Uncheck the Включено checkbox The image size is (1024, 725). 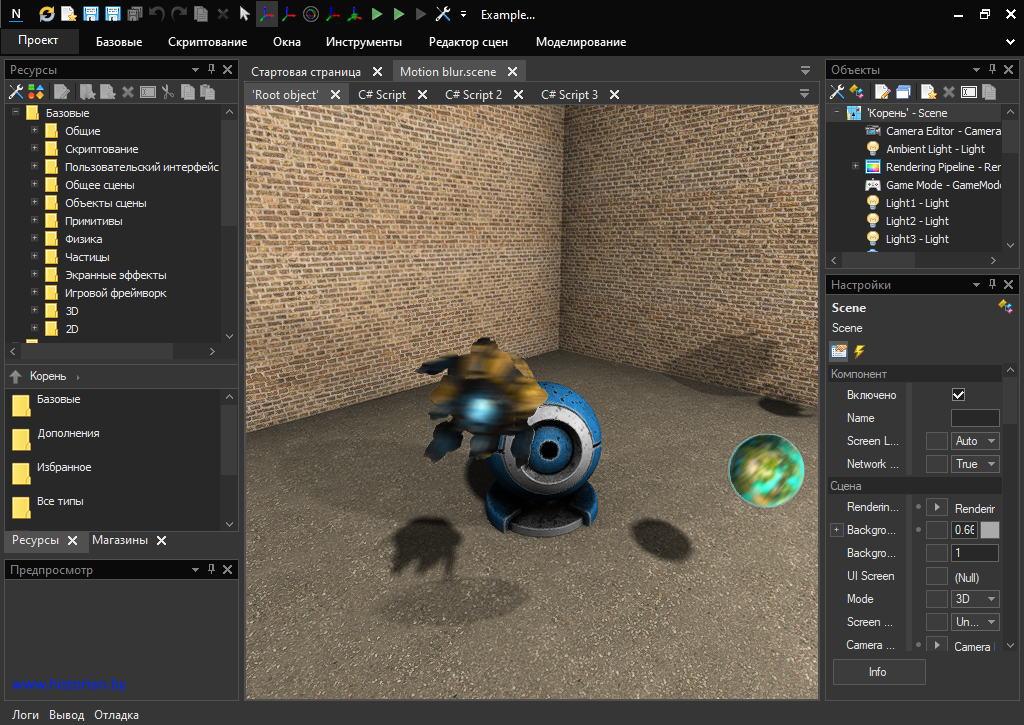(959, 395)
